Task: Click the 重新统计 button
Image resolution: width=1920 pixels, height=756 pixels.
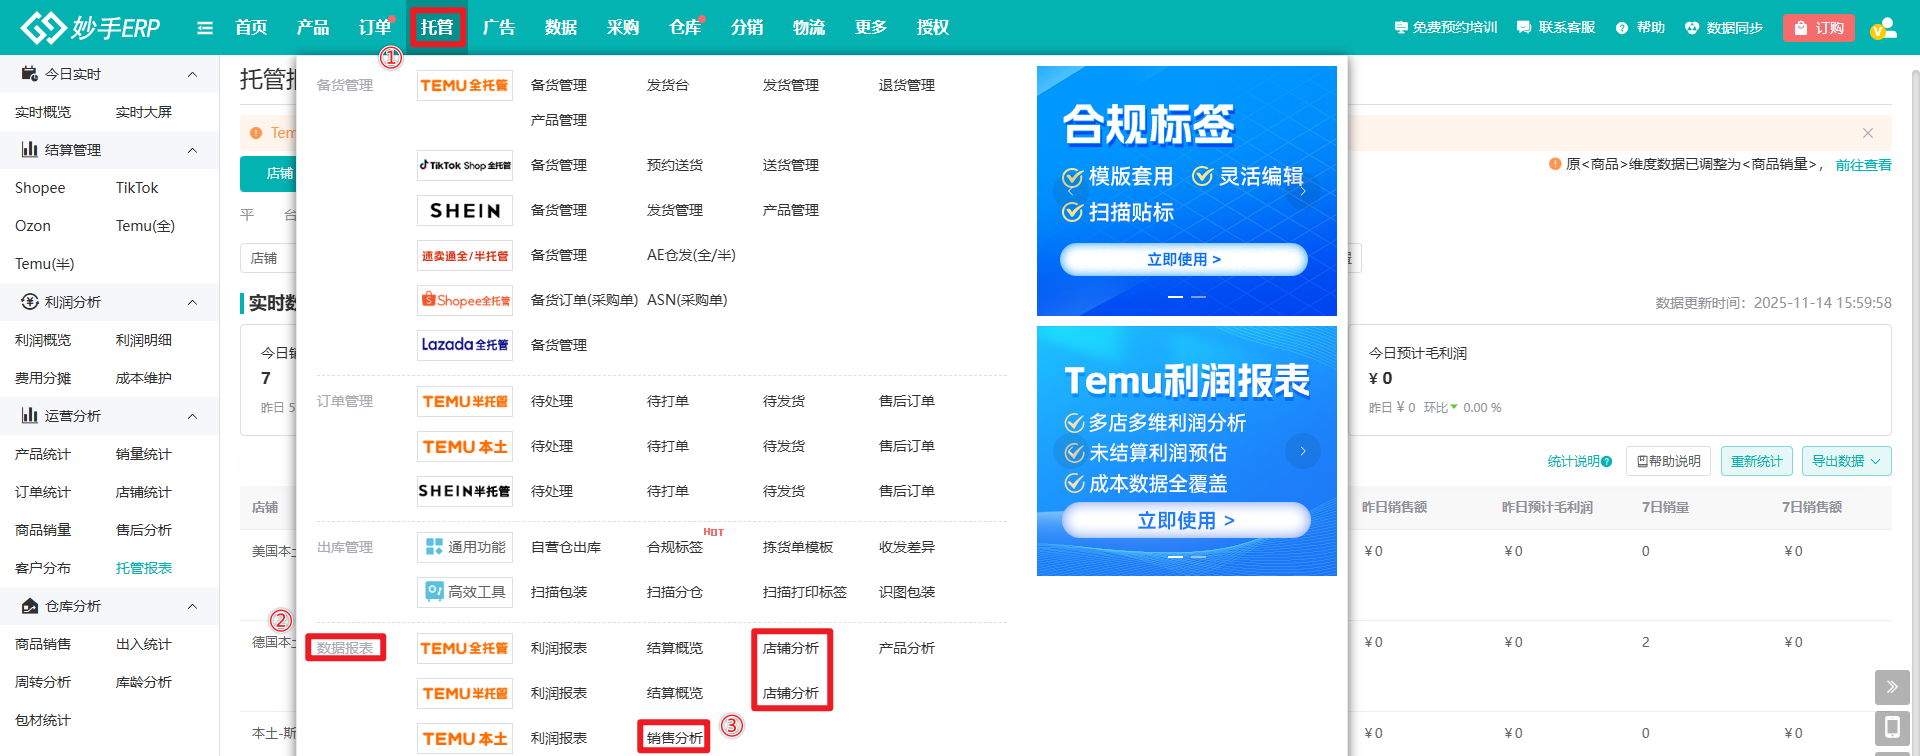Action: (1757, 461)
